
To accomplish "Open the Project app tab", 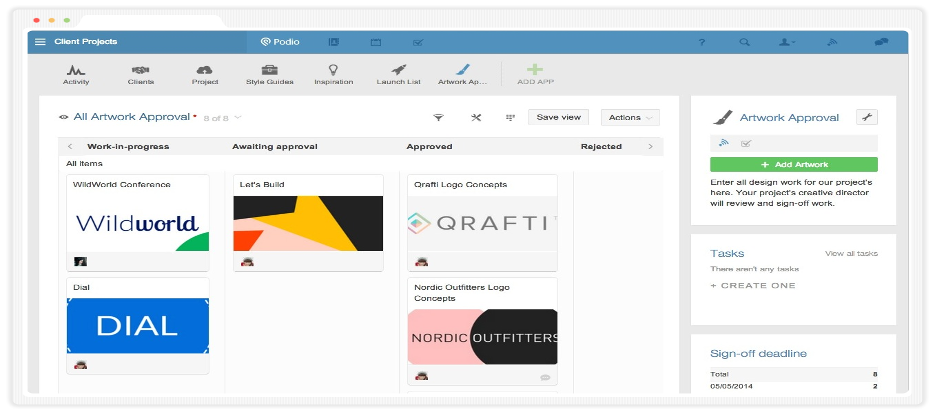I will coord(205,75).
